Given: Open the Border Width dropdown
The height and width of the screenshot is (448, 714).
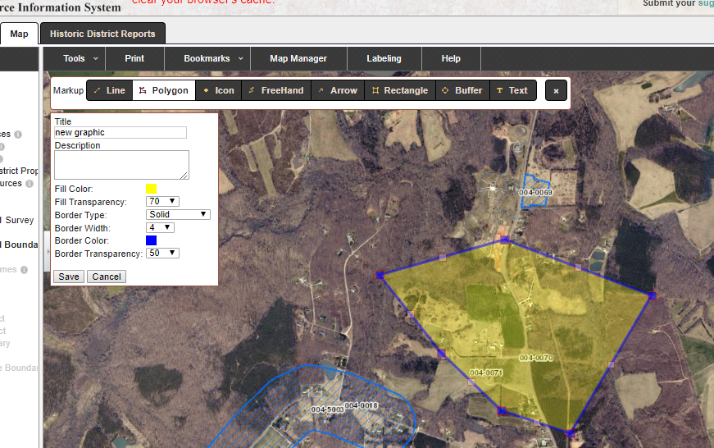Looking at the screenshot, I should 160,227.
